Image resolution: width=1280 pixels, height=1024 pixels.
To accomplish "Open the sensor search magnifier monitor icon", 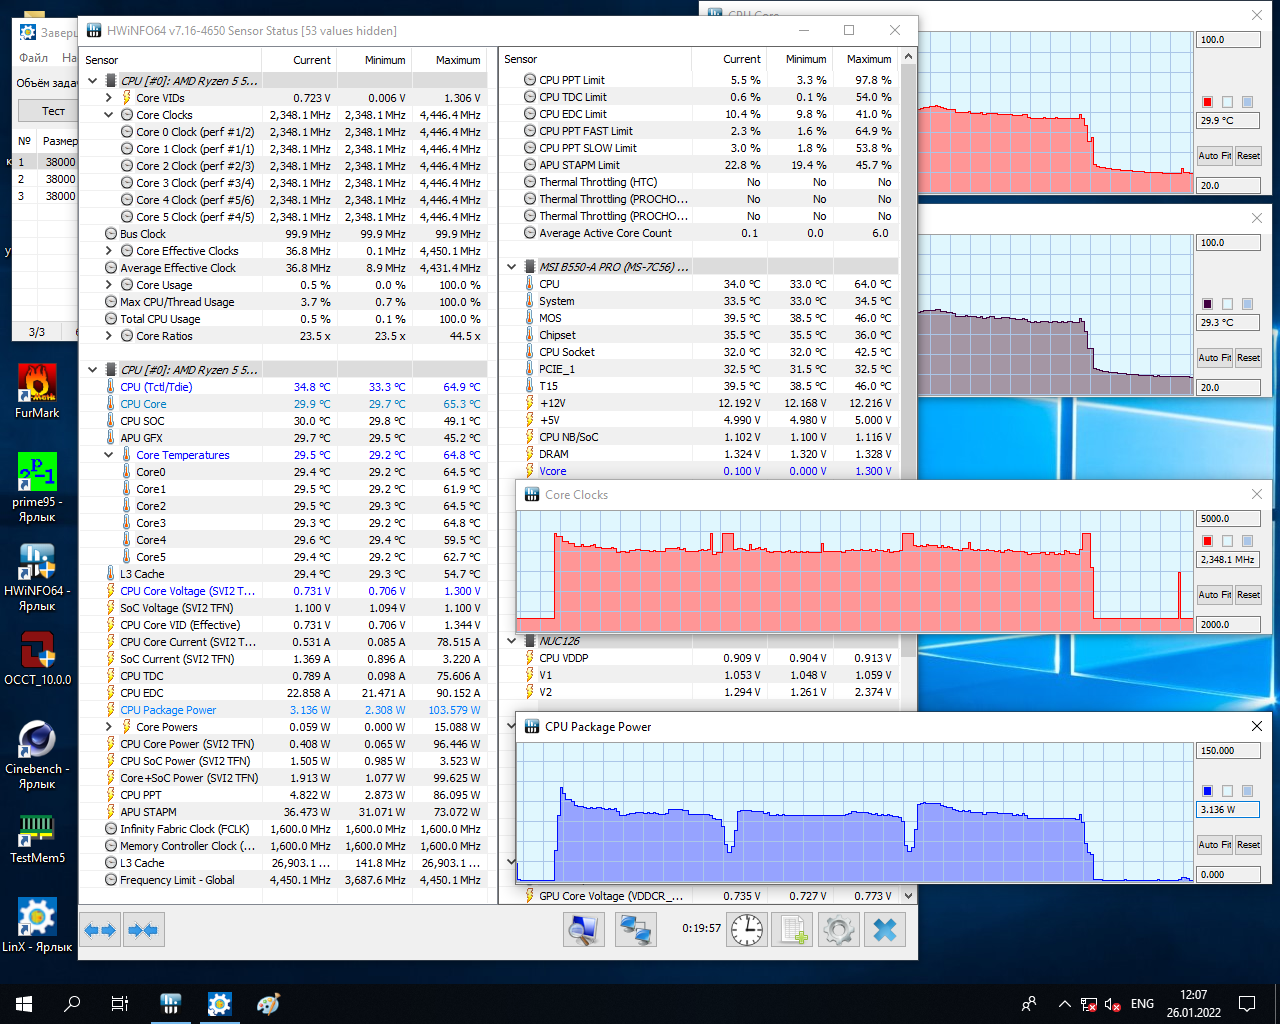I will click(x=583, y=930).
